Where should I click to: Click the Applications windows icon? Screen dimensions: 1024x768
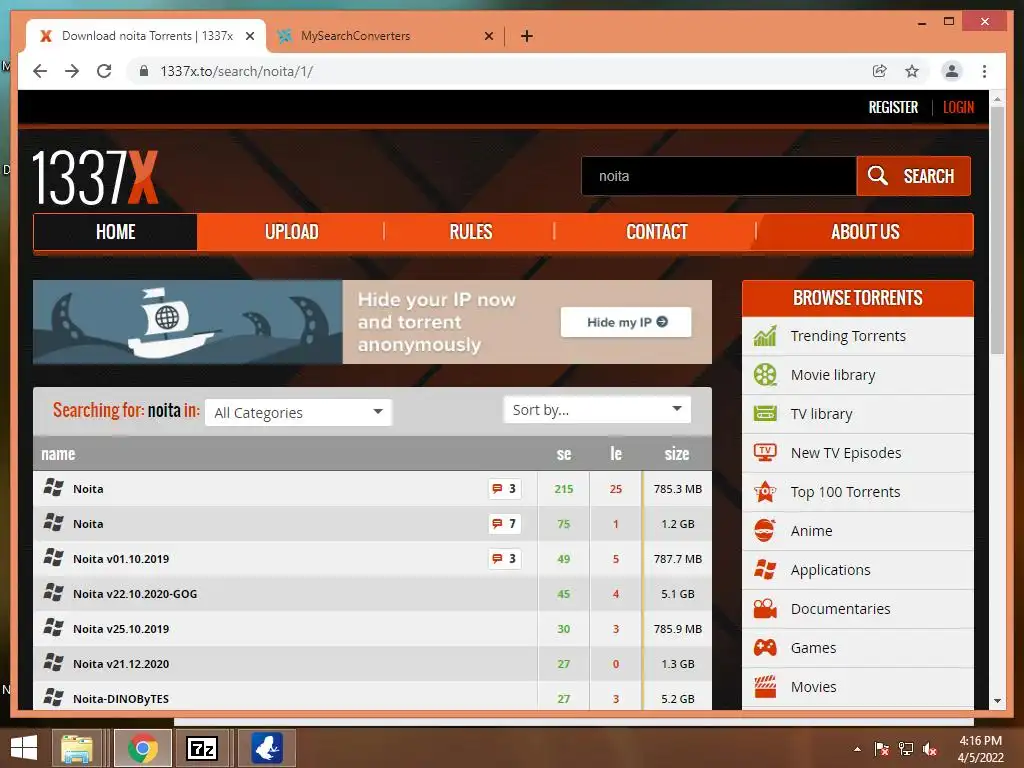coord(765,569)
